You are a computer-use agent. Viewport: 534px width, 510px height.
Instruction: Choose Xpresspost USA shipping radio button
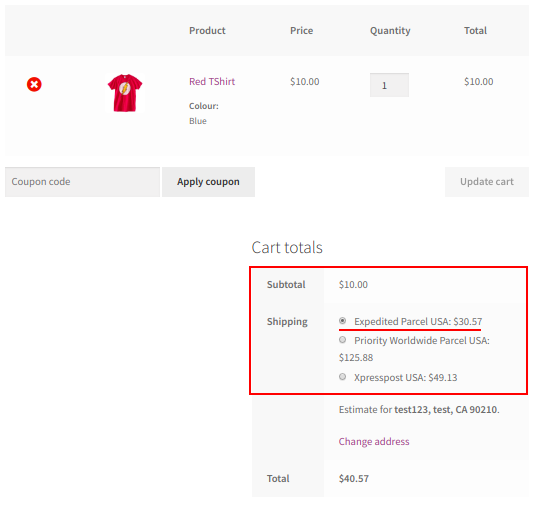343,377
